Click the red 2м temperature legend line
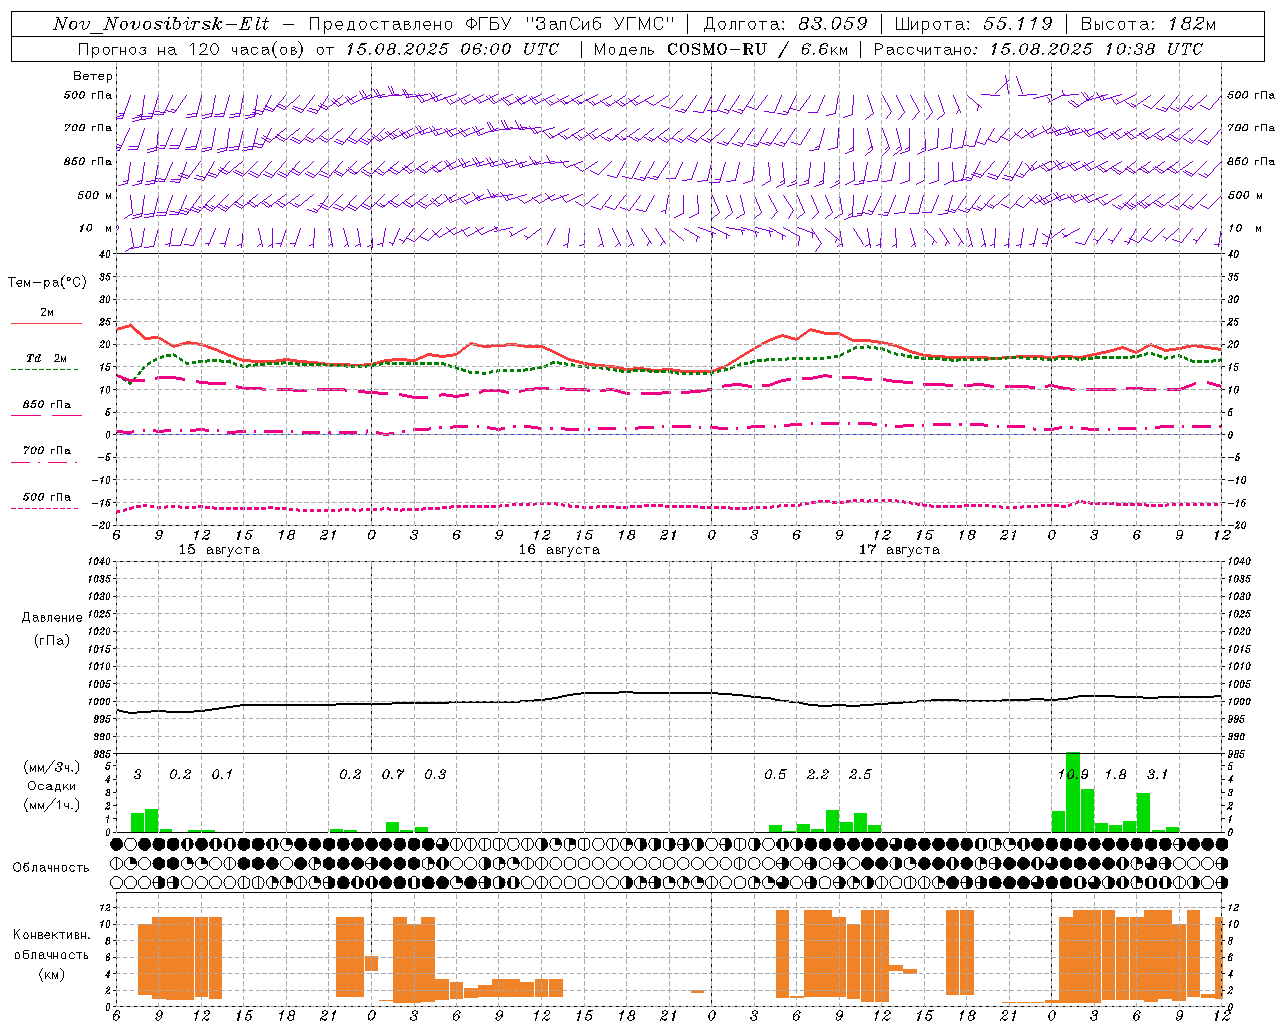This screenshot has height=1024, width=1280. point(46,323)
